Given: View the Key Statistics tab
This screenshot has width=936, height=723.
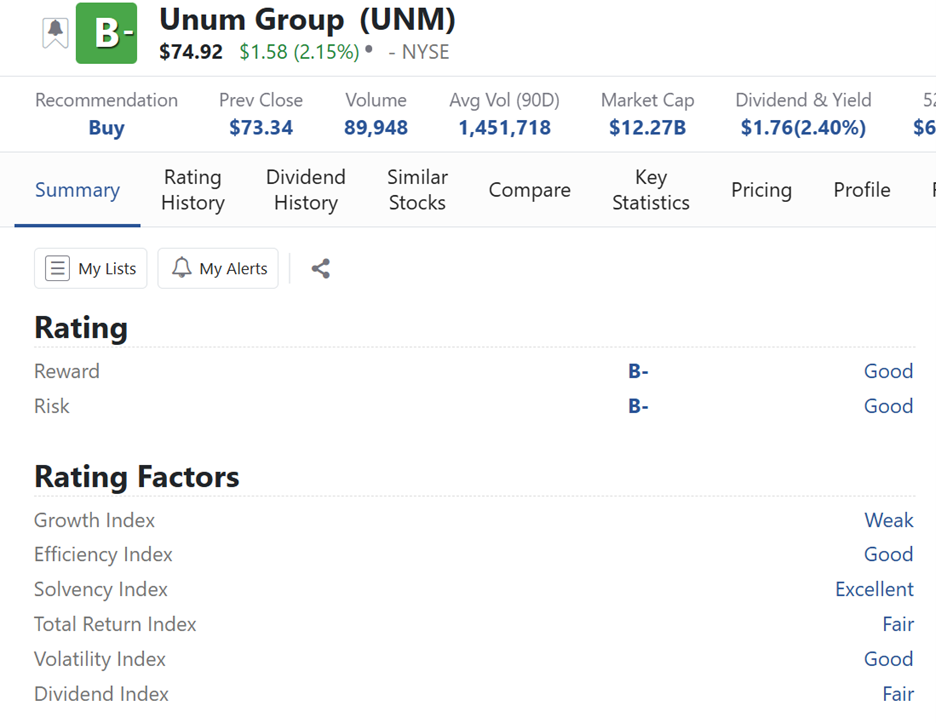Looking at the screenshot, I should [x=650, y=190].
